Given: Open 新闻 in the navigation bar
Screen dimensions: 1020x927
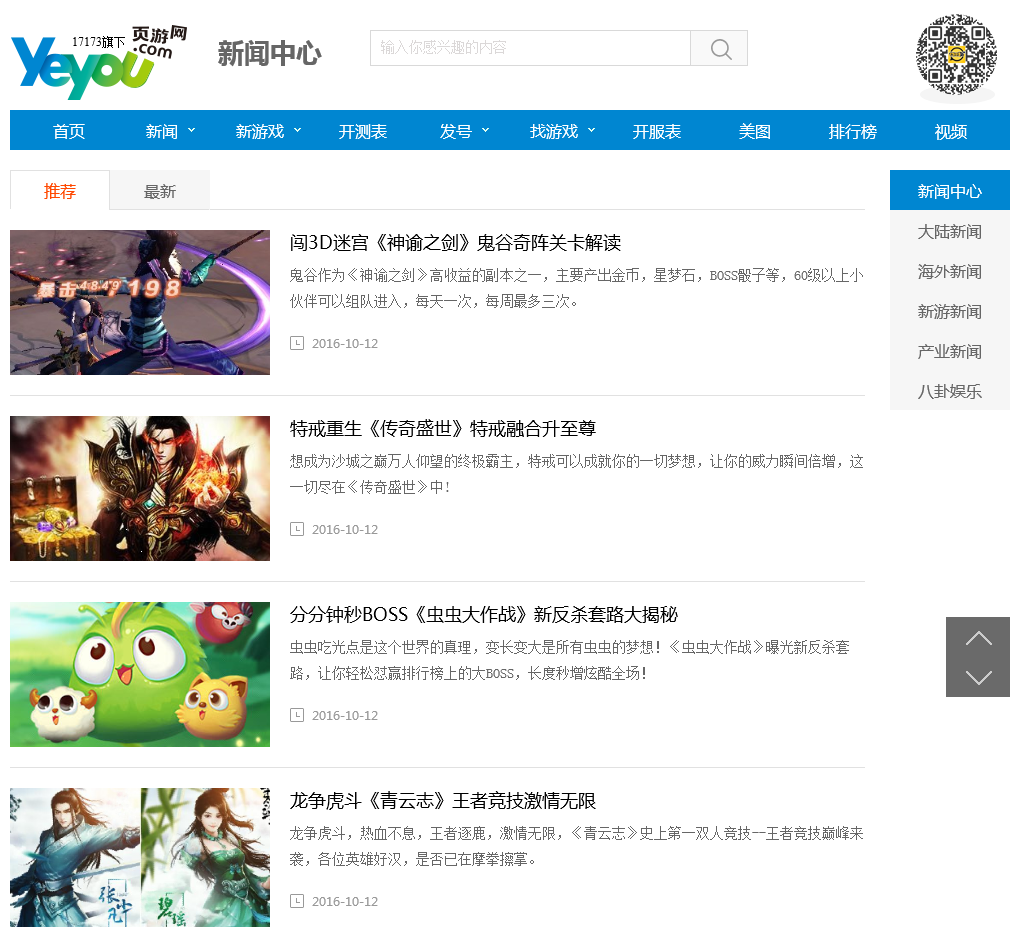Looking at the screenshot, I should click(161, 131).
